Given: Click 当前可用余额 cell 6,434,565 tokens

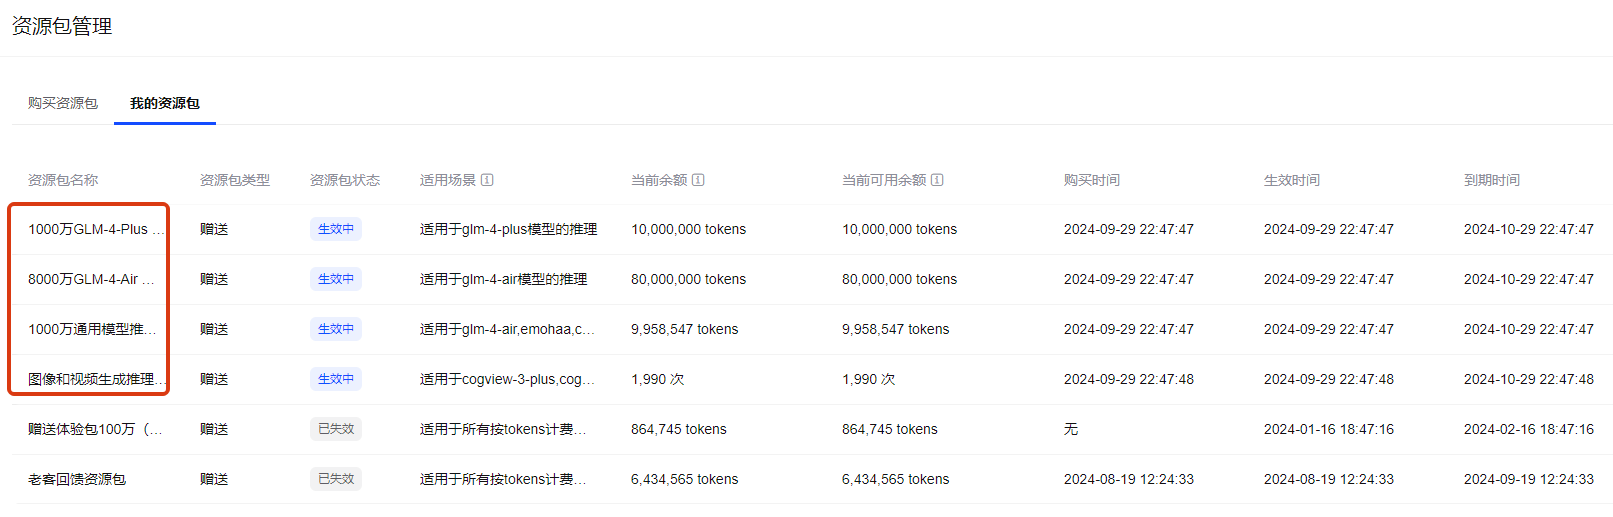Looking at the screenshot, I should (895, 479).
